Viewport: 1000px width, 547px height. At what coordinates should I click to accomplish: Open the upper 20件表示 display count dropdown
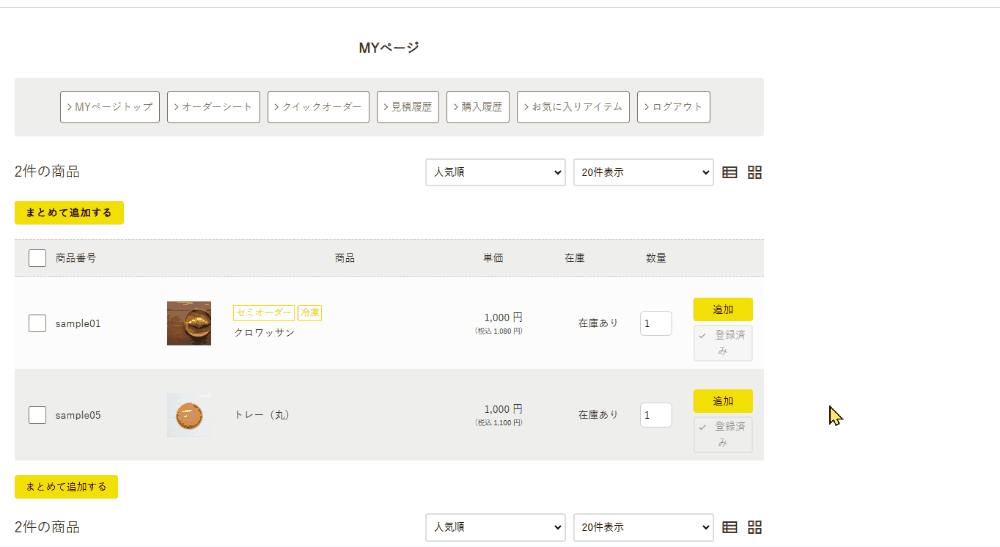click(643, 172)
